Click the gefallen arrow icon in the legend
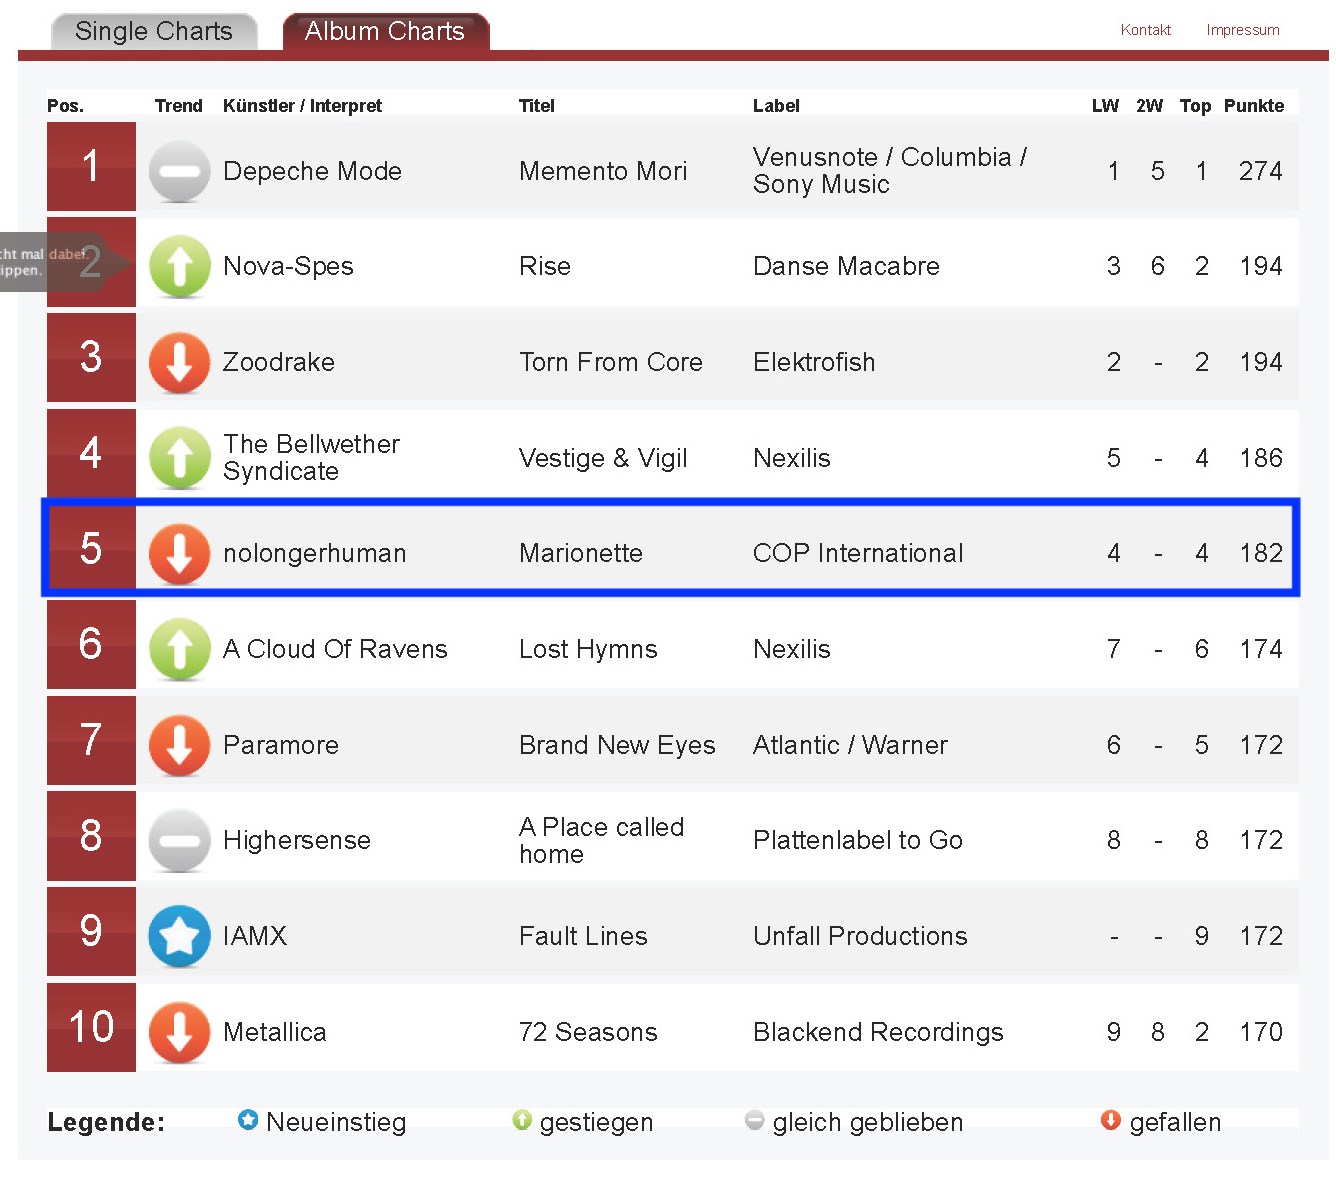The height and width of the screenshot is (1200, 1336). (1110, 1120)
